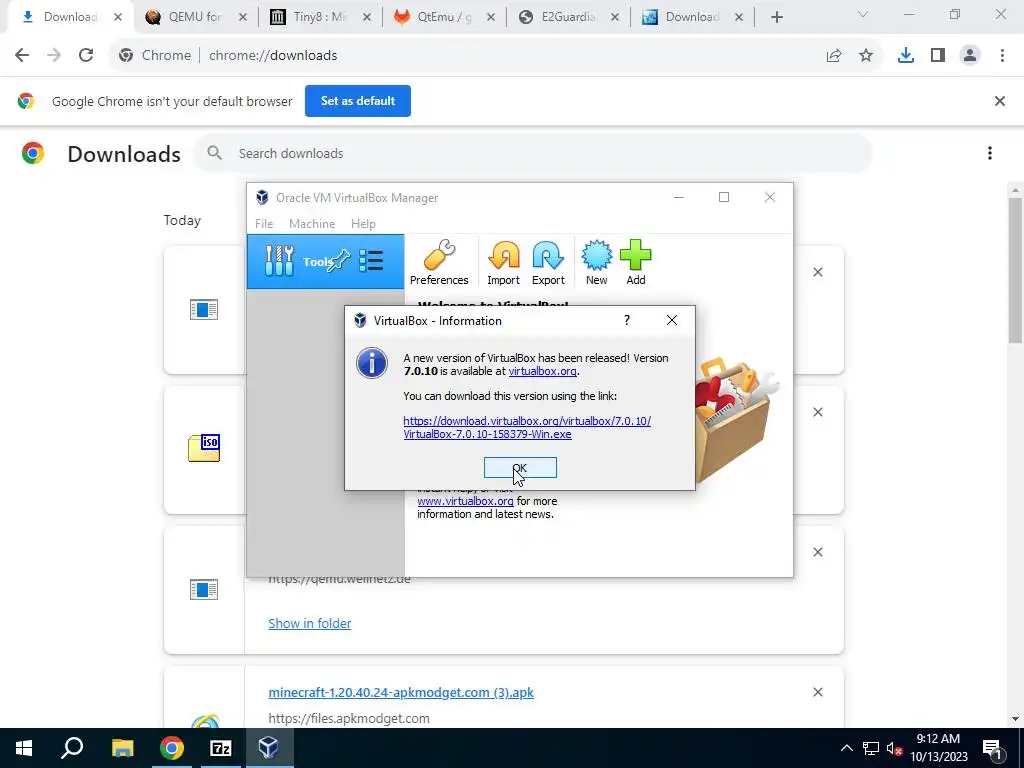Switch to the Tiny8 browser tab
The height and width of the screenshot is (768, 1024).
pyautogui.click(x=320, y=17)
